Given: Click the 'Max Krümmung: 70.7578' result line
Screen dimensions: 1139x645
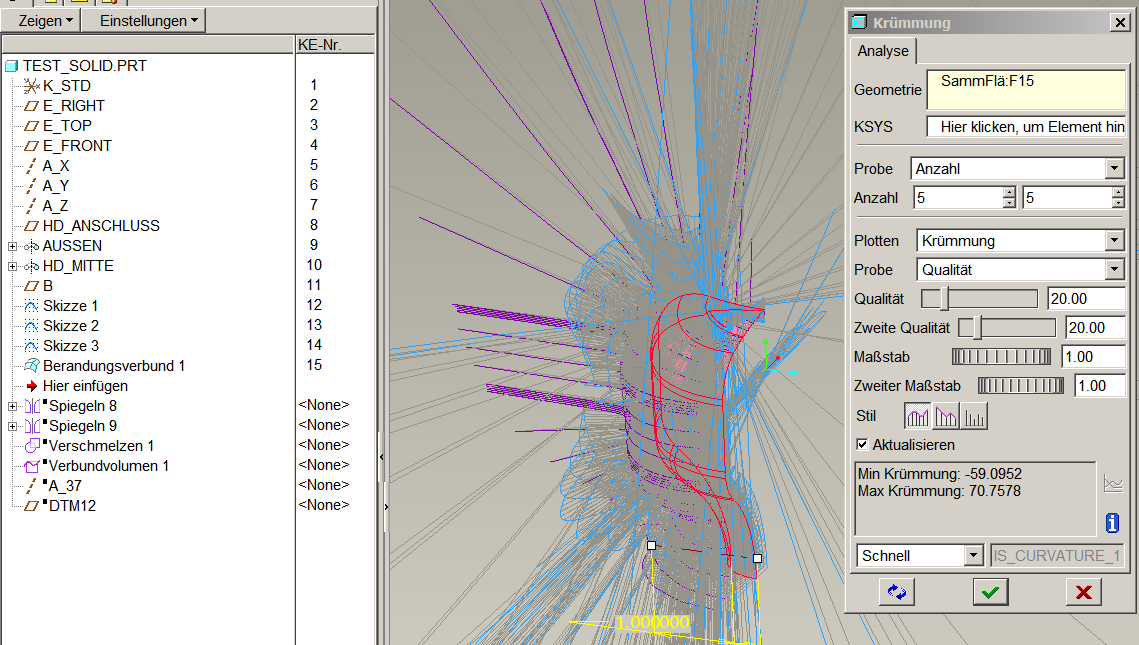Looking at the screenshot, I should pyautogui.click(x=939, y=491).
